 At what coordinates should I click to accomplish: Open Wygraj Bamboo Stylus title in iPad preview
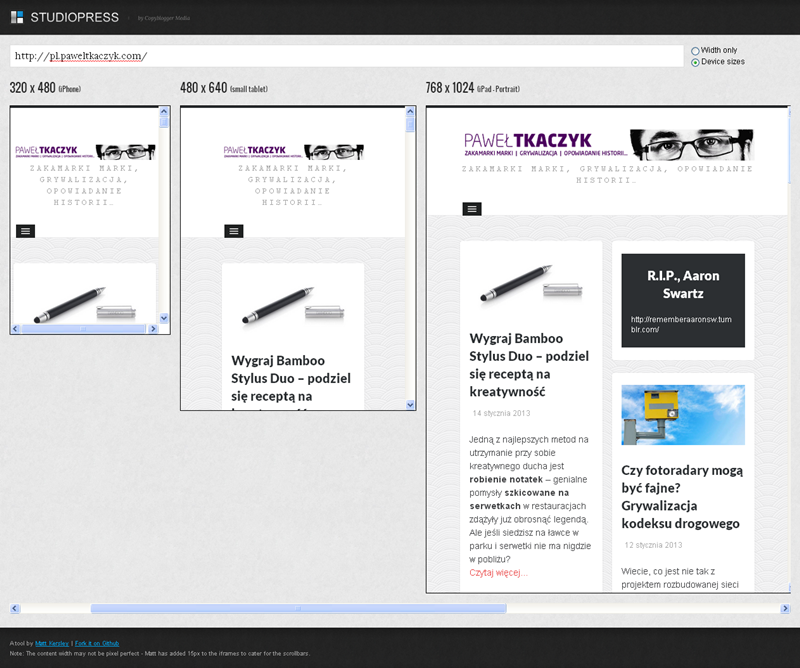[529, 365]
